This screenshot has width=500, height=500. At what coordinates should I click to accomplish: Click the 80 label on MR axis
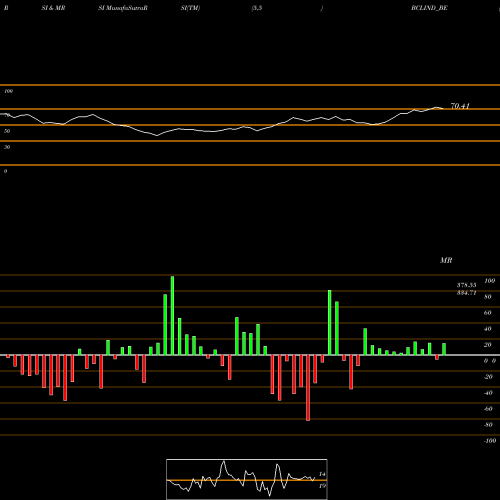(488, 297)
